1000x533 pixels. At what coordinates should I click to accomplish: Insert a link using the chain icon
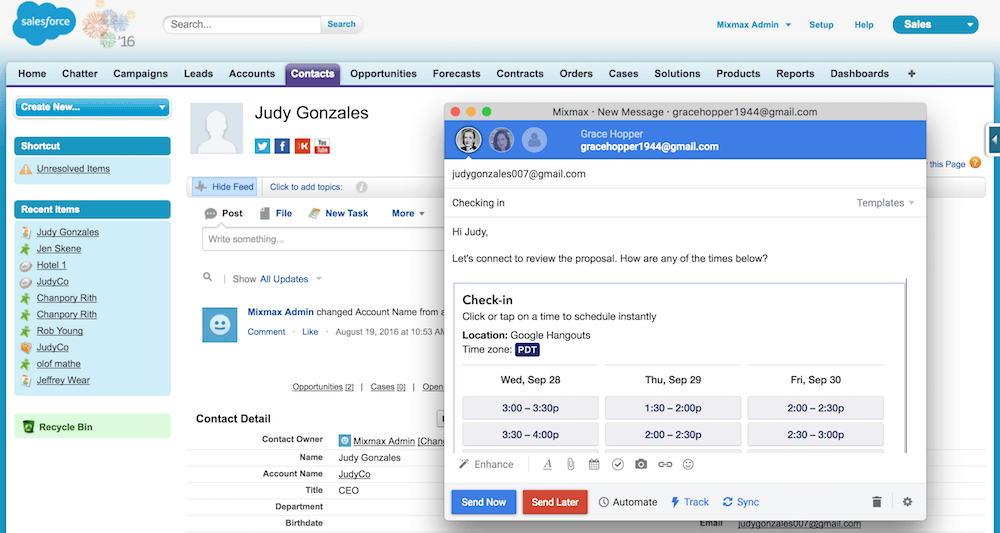coord(665,464)
